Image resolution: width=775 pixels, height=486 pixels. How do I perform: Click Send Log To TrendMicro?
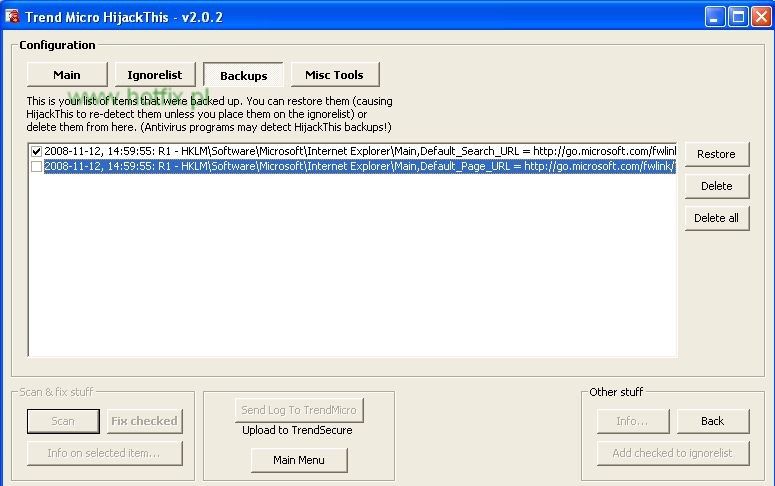click(x=299, y=410)
